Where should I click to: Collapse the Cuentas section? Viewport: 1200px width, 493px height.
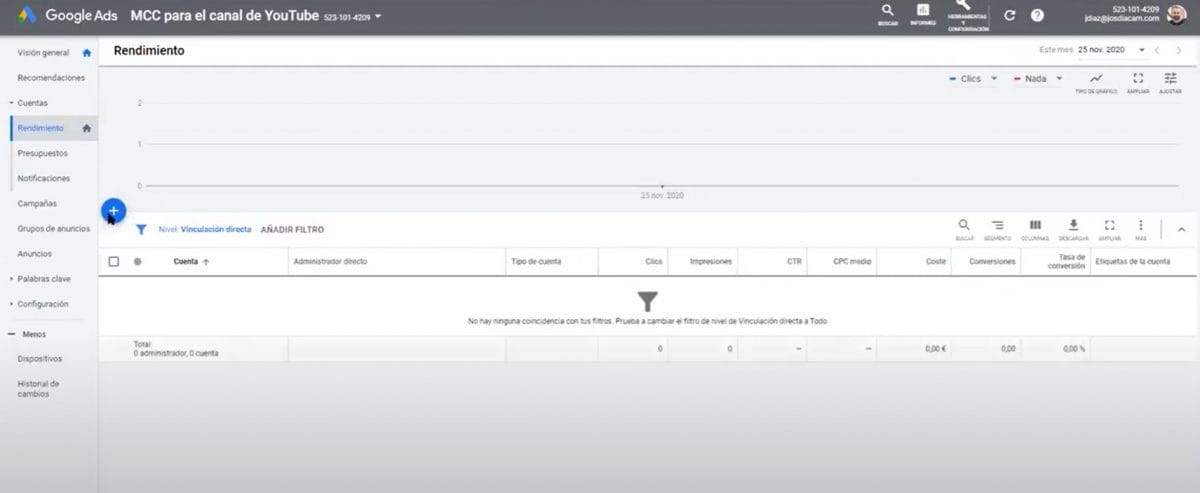(32, 103)
